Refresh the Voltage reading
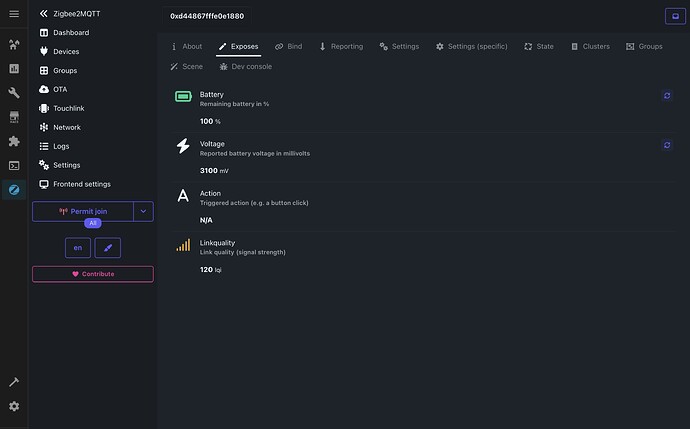690x429 pixels. [x=667, y=145]
